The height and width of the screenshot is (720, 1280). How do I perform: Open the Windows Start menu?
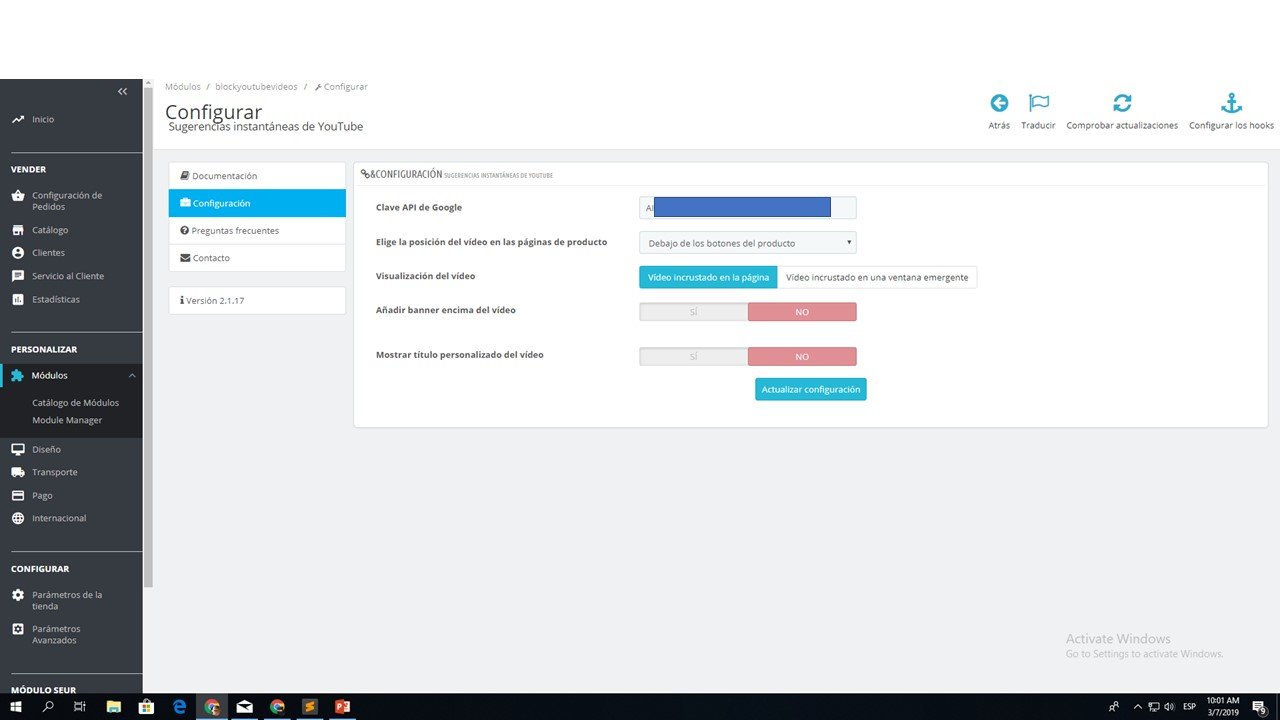[x=16, y=707]
